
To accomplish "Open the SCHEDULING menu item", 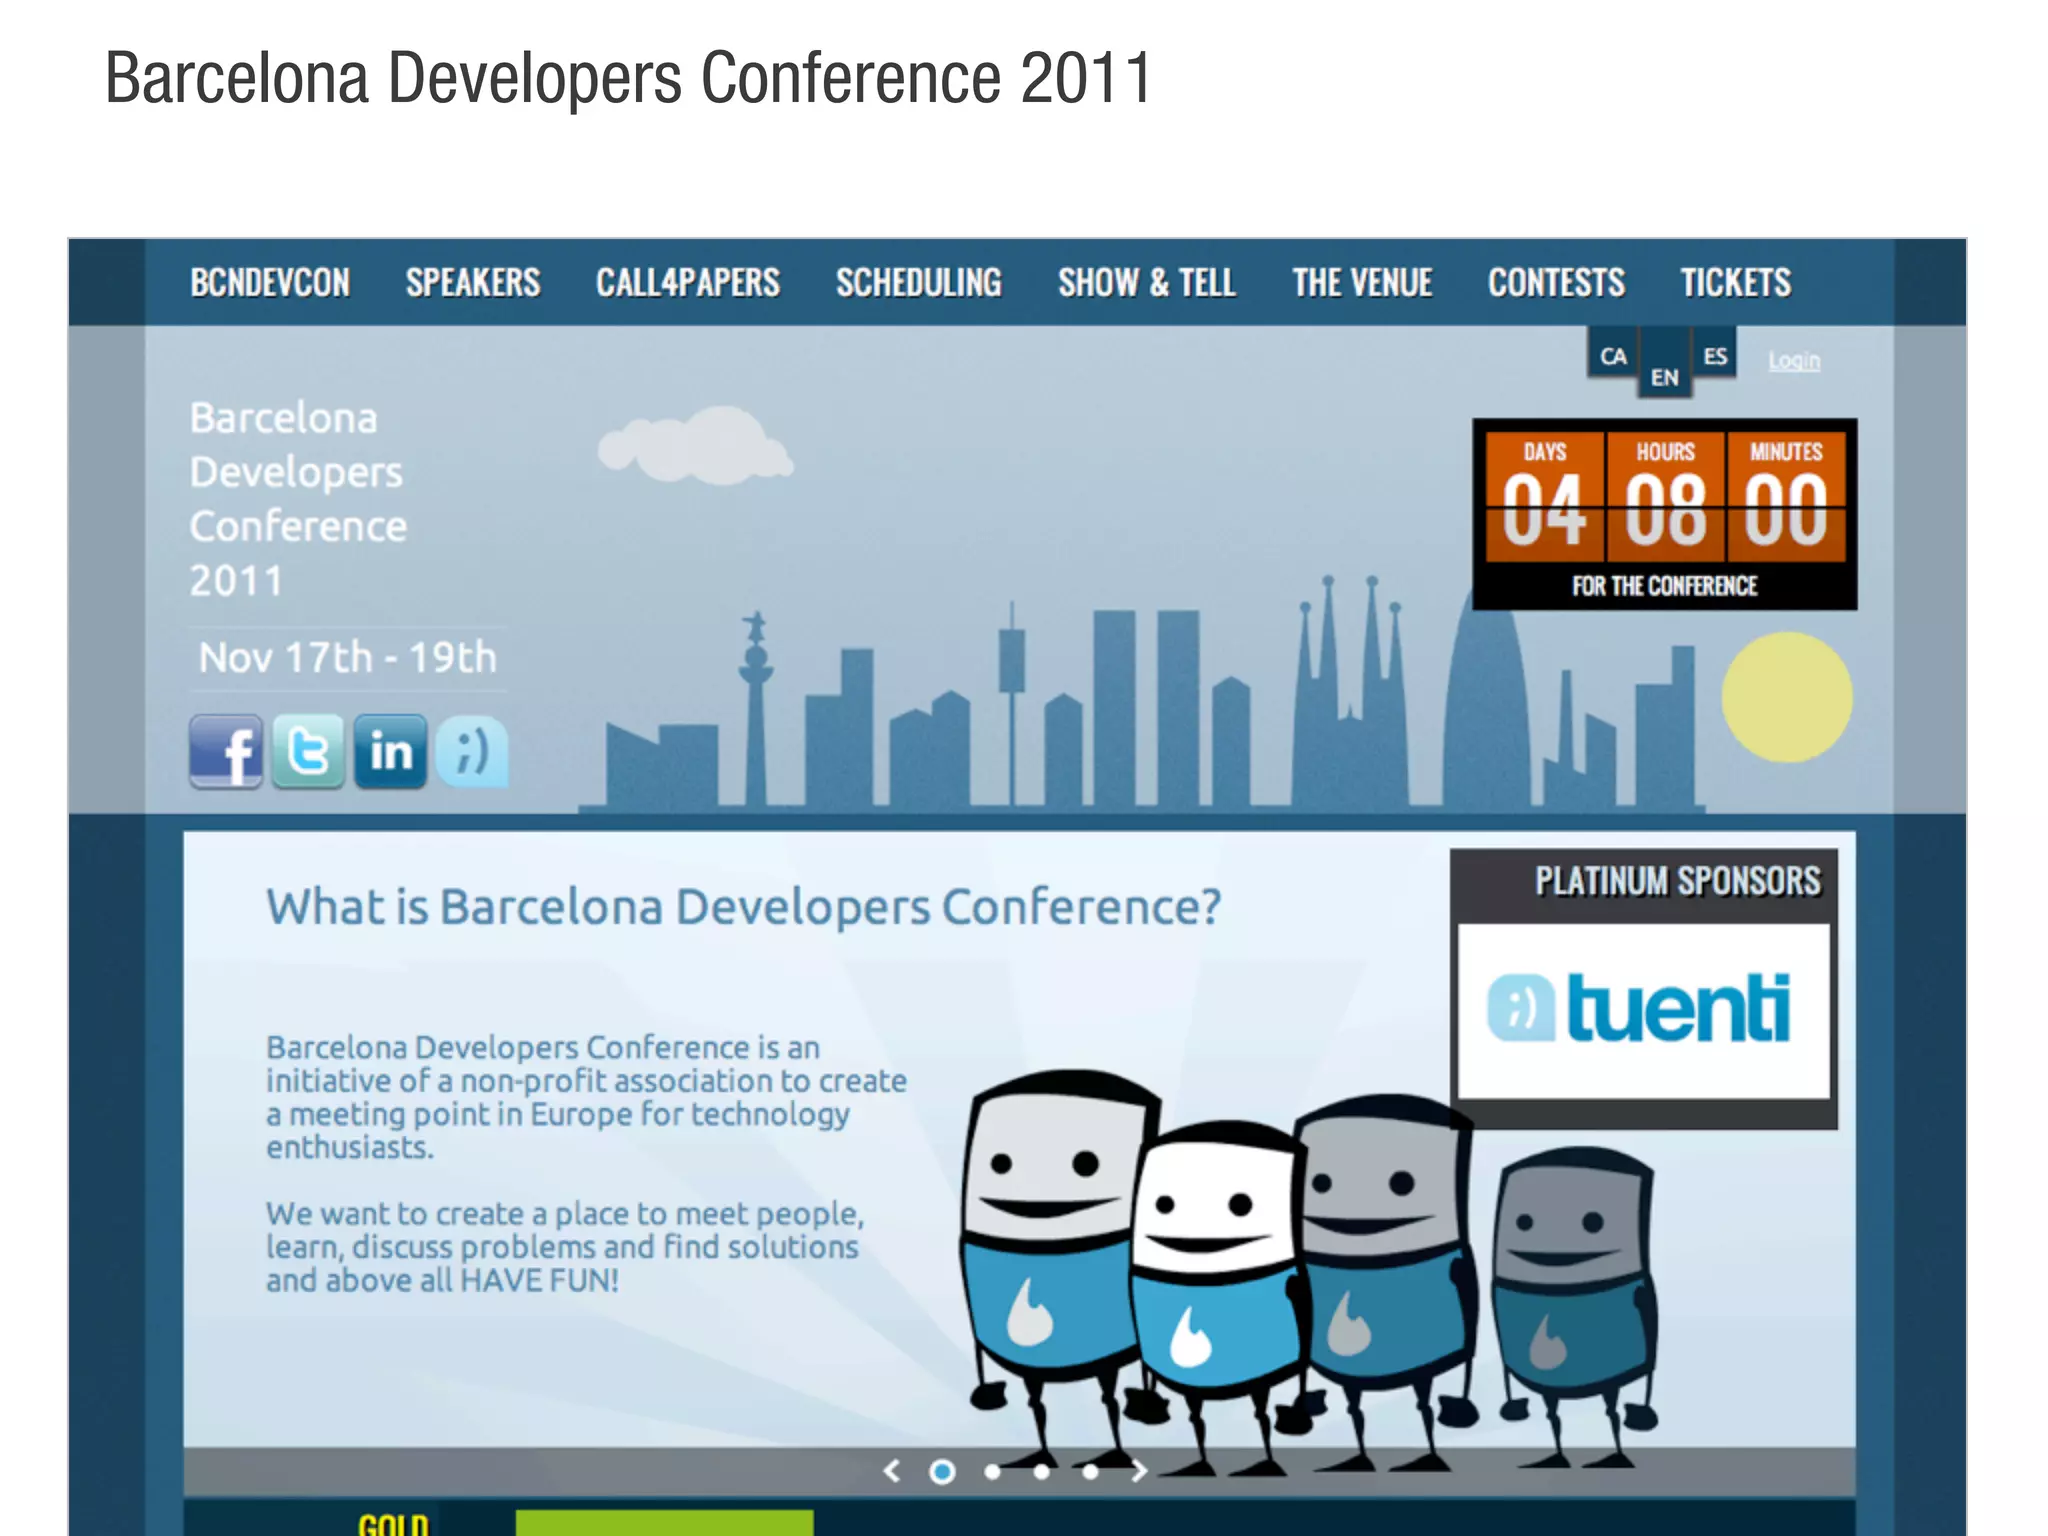I will (x=919, y=283).
